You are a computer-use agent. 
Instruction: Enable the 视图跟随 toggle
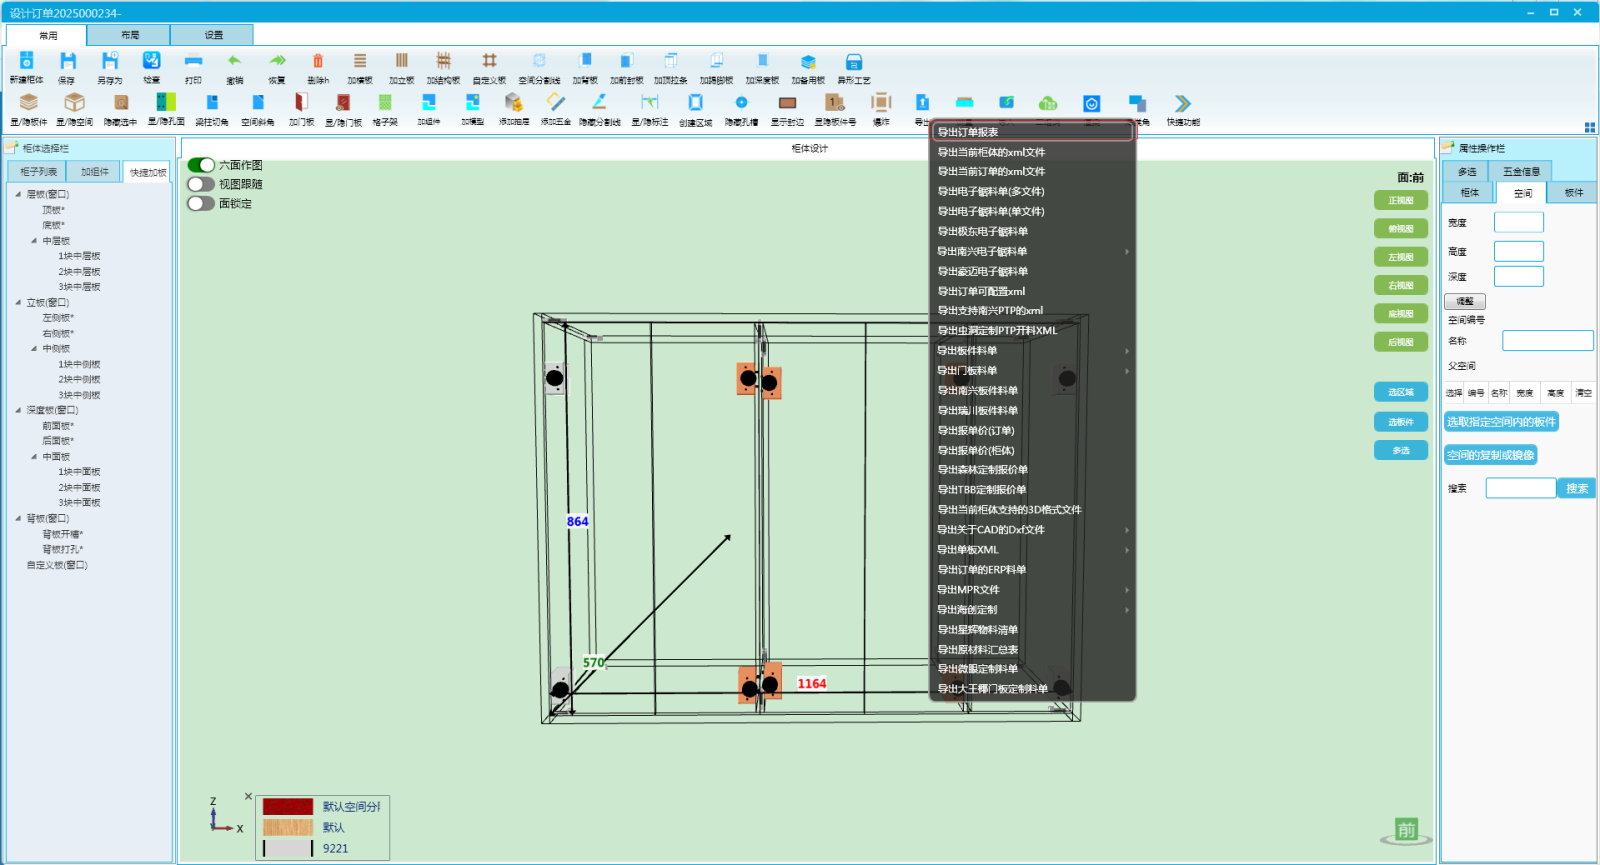point(201,184)
